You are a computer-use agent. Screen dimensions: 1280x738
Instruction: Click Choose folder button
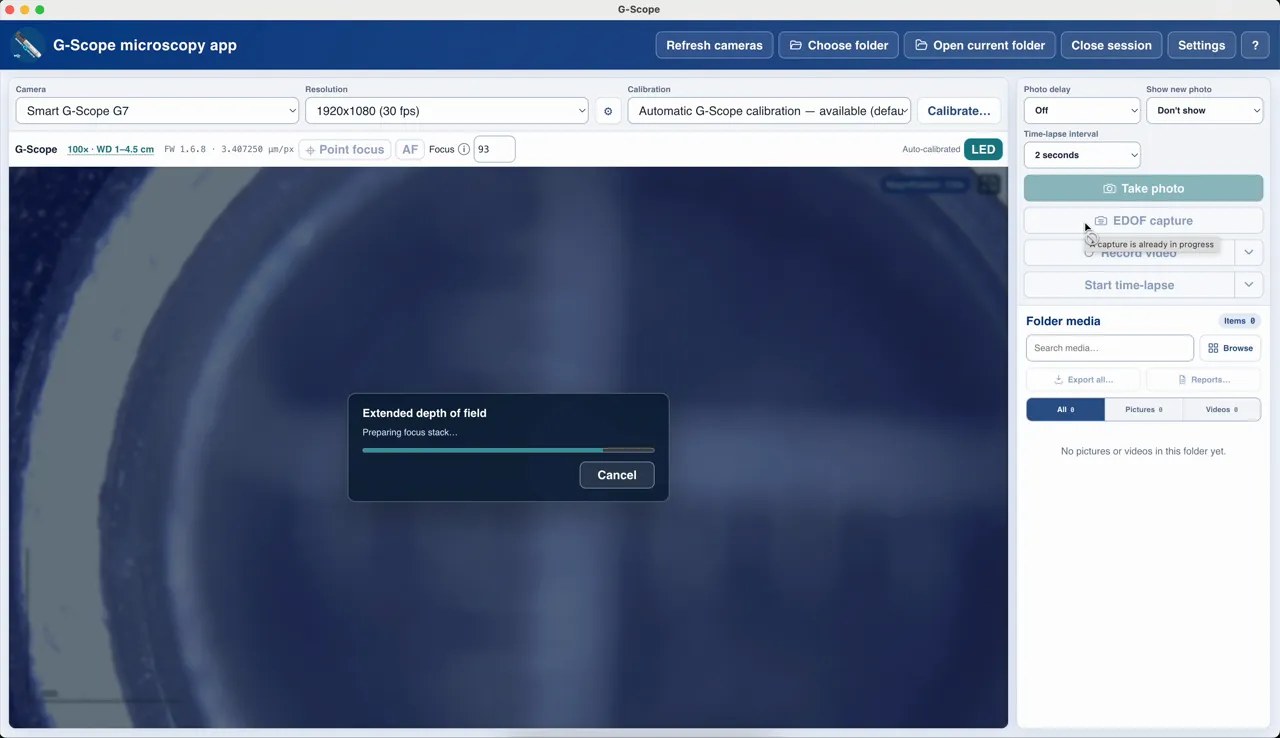pos(839,45)
